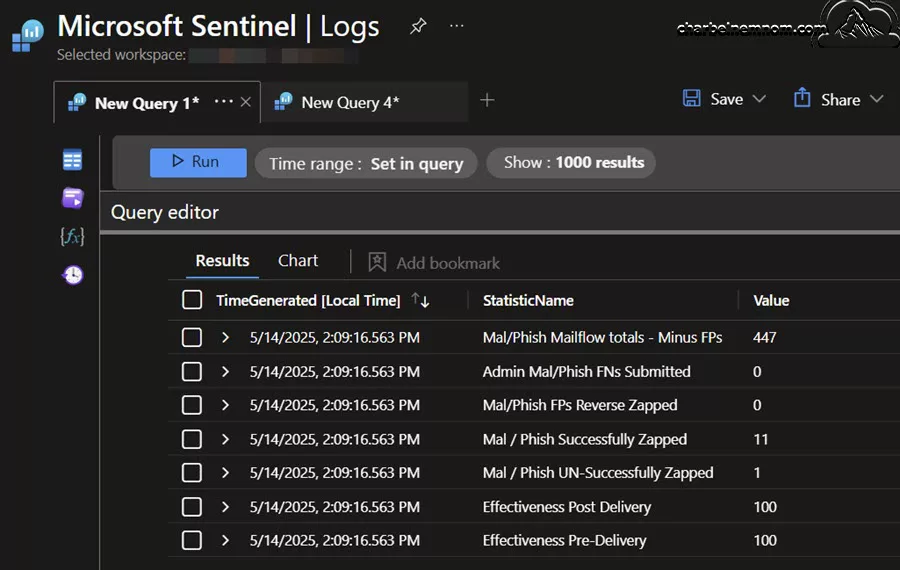Select the Results tab
Screen dimensions: 900x570
click(x=222, y=261)
